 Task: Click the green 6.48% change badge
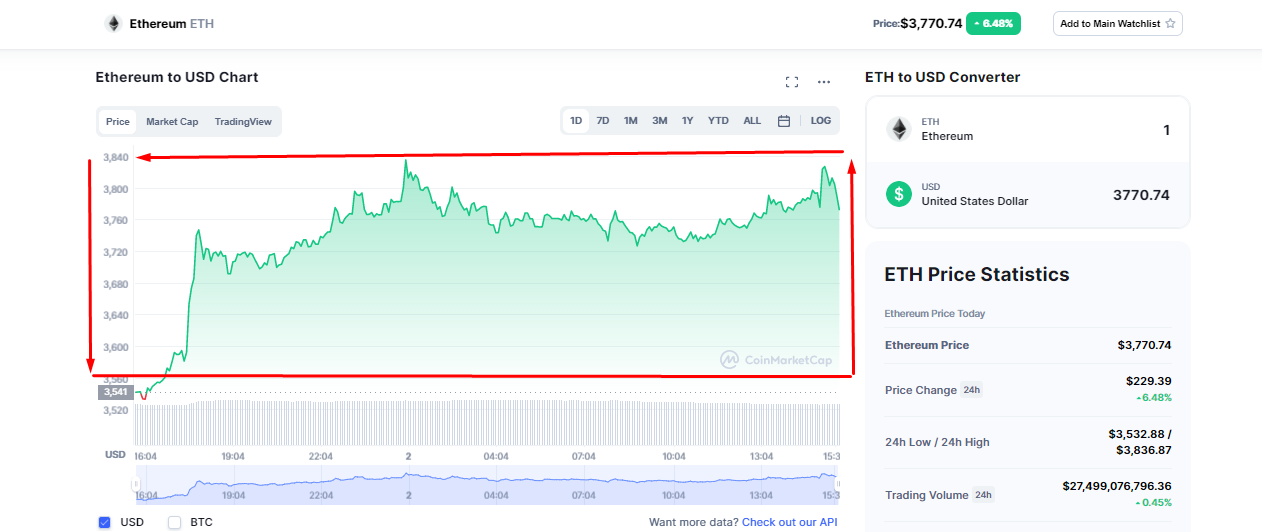point(993,23)
